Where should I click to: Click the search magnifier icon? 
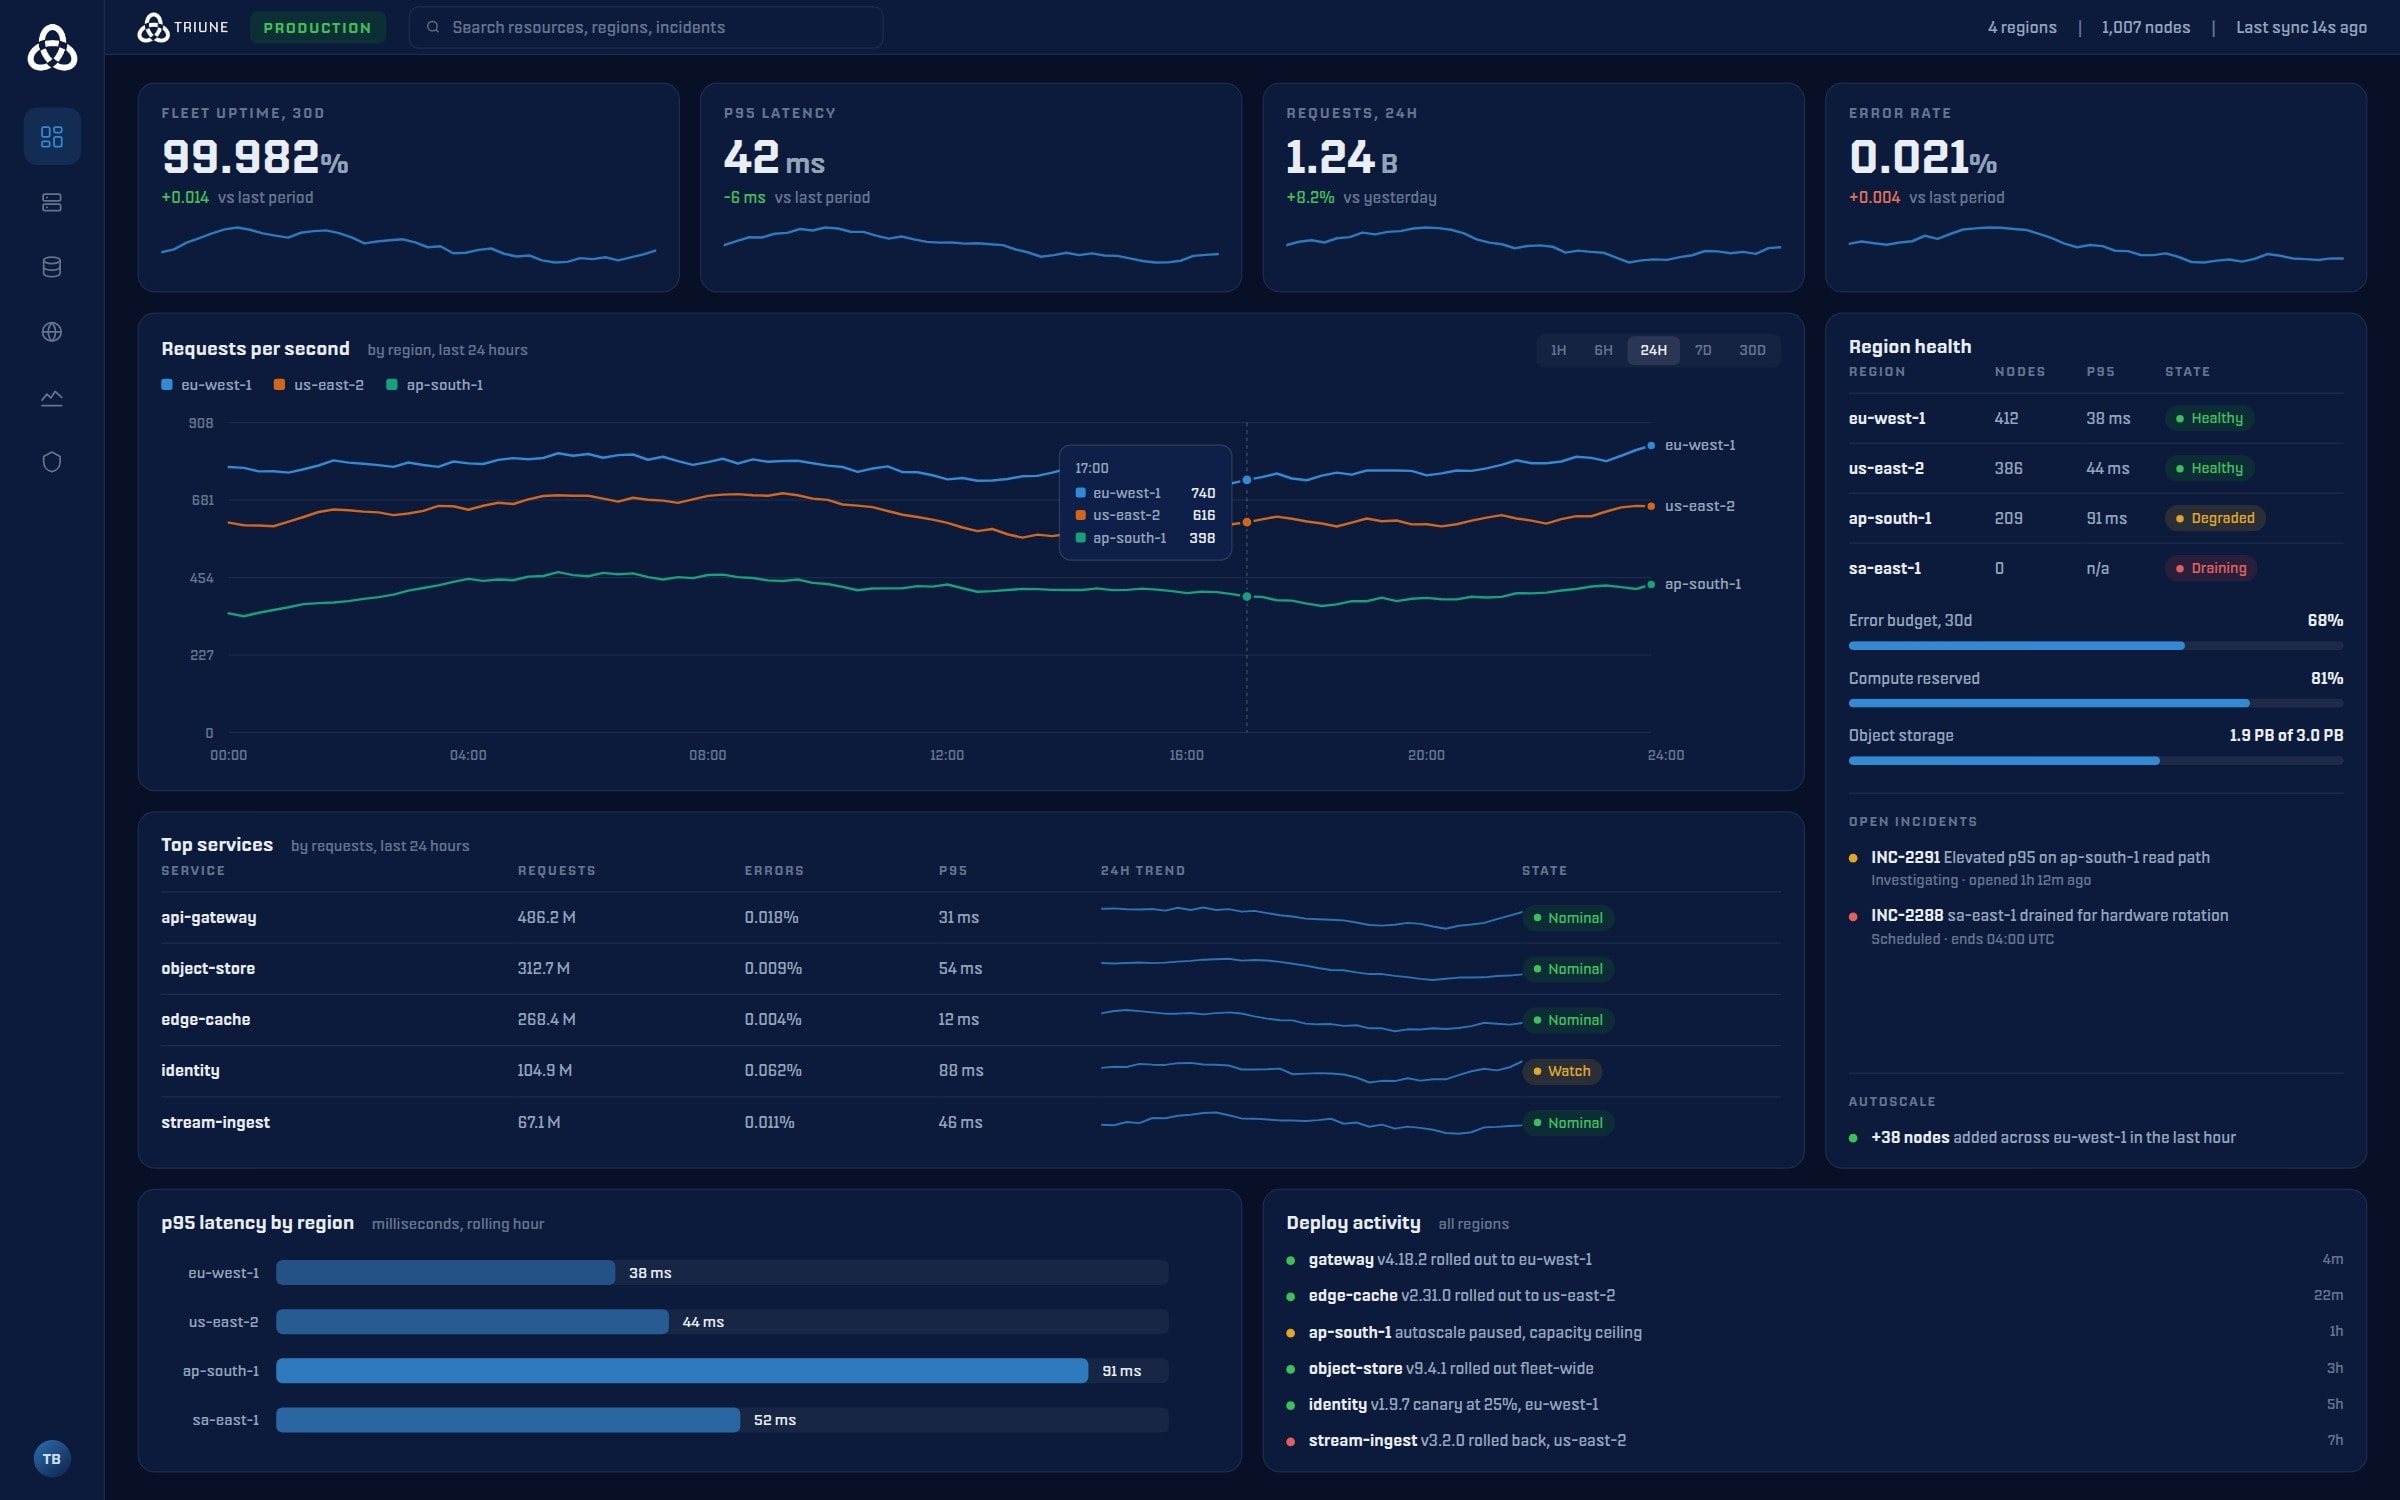433,27
